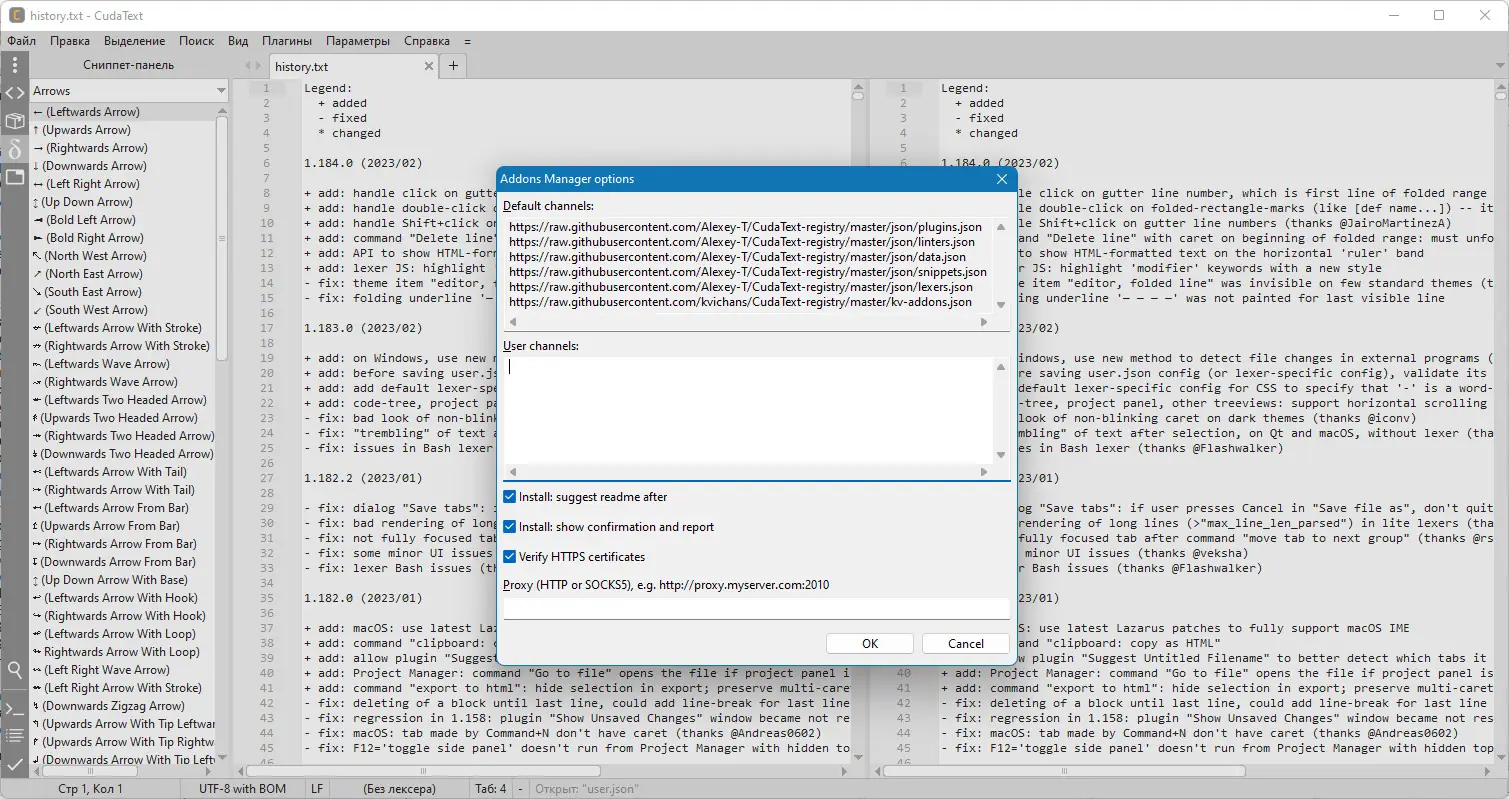Open the Выделение menu
This screenshot has width=1509, height=799.
(x=135, y=41)
